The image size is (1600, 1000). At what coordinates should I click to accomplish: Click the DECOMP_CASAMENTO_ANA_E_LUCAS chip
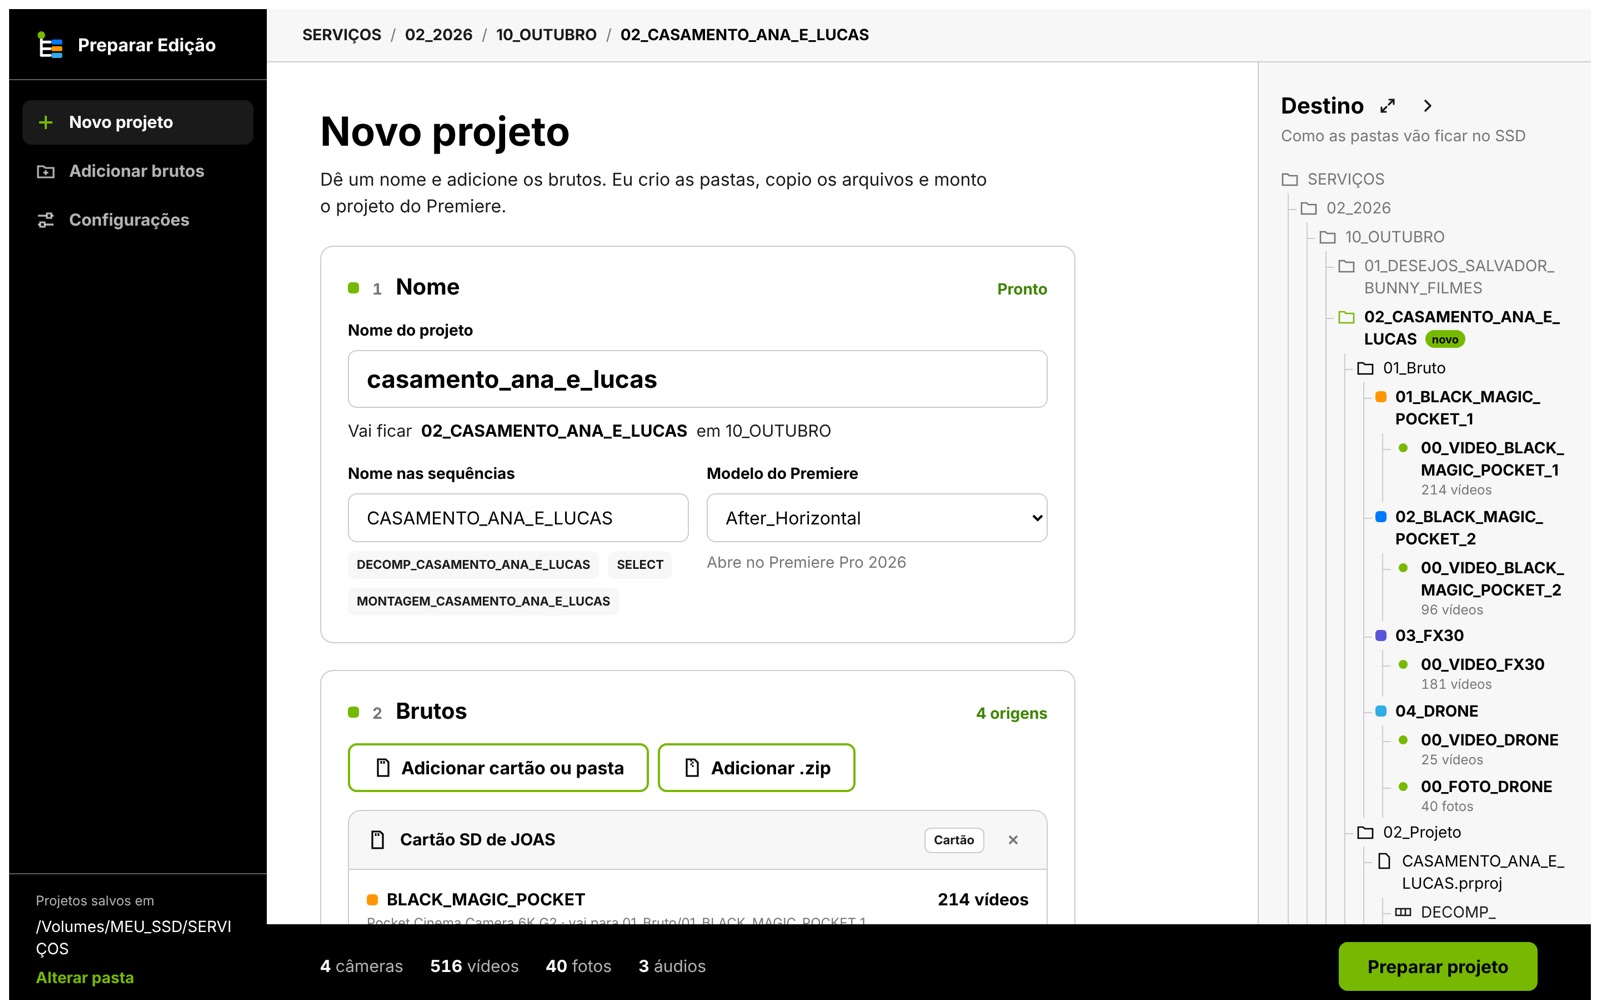[x=473, y=565]
